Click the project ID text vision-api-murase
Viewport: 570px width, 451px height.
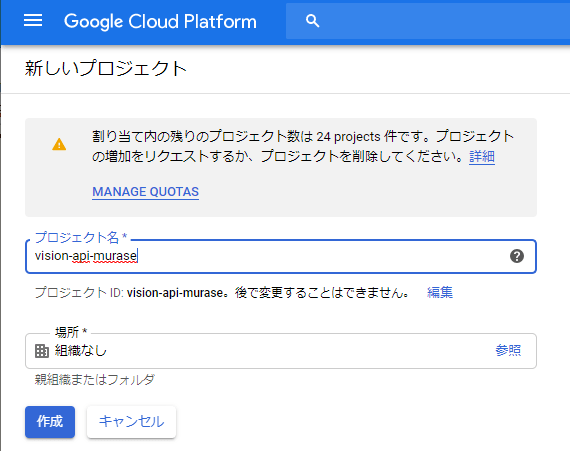[175, 293]
